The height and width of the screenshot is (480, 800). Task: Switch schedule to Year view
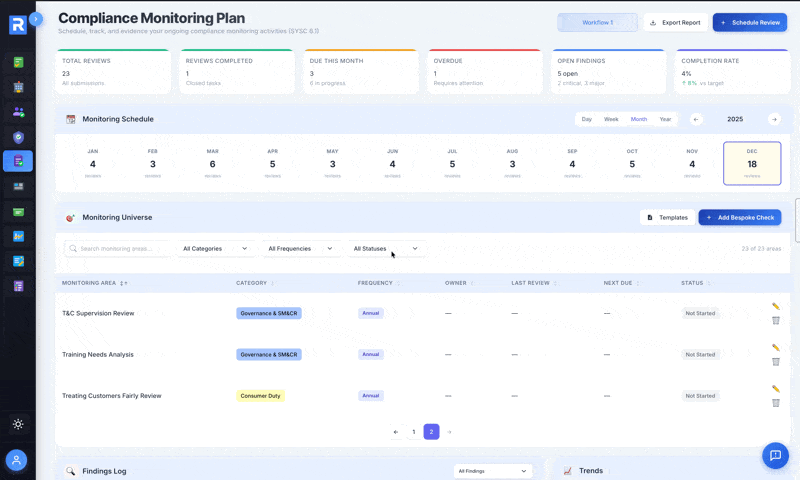coord(665,119)
